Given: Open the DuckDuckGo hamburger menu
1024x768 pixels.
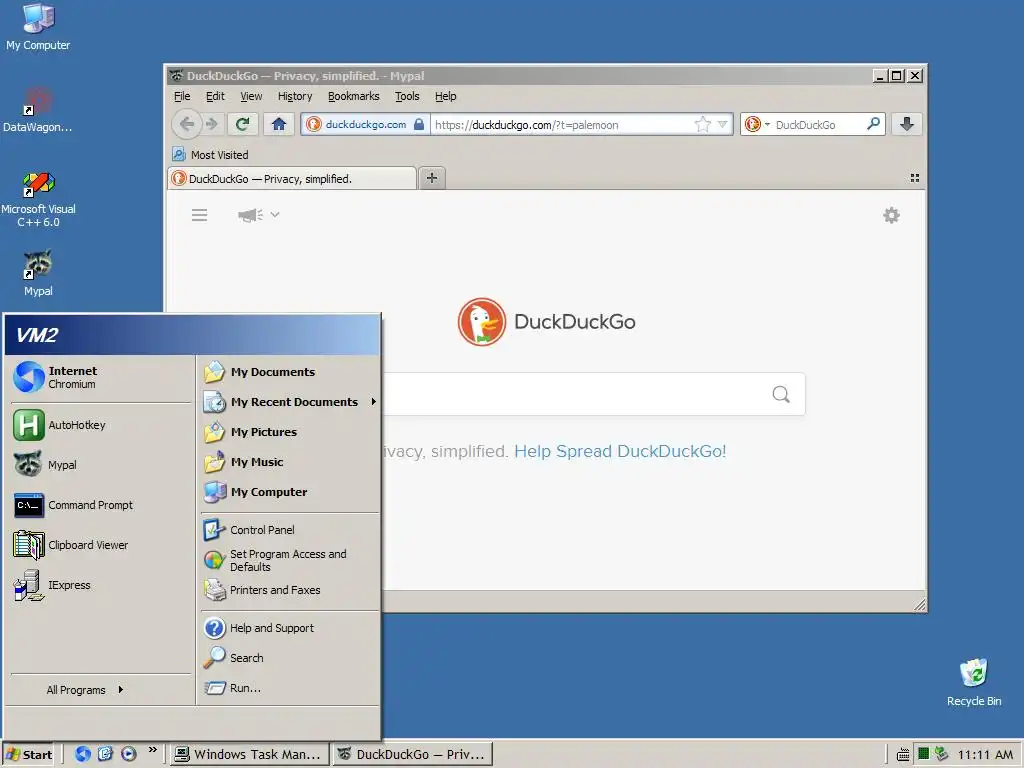Looking at the screenshot, I should pos(199,215).
